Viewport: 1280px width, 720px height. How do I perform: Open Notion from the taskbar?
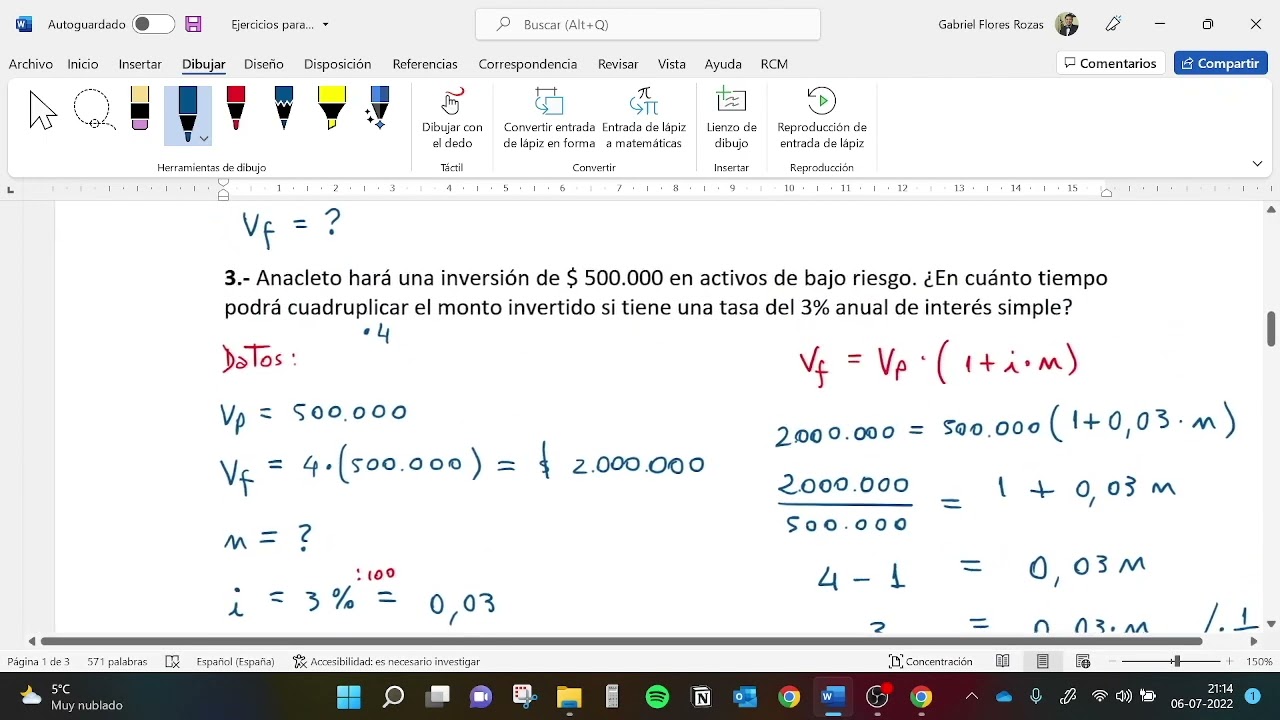702,697
